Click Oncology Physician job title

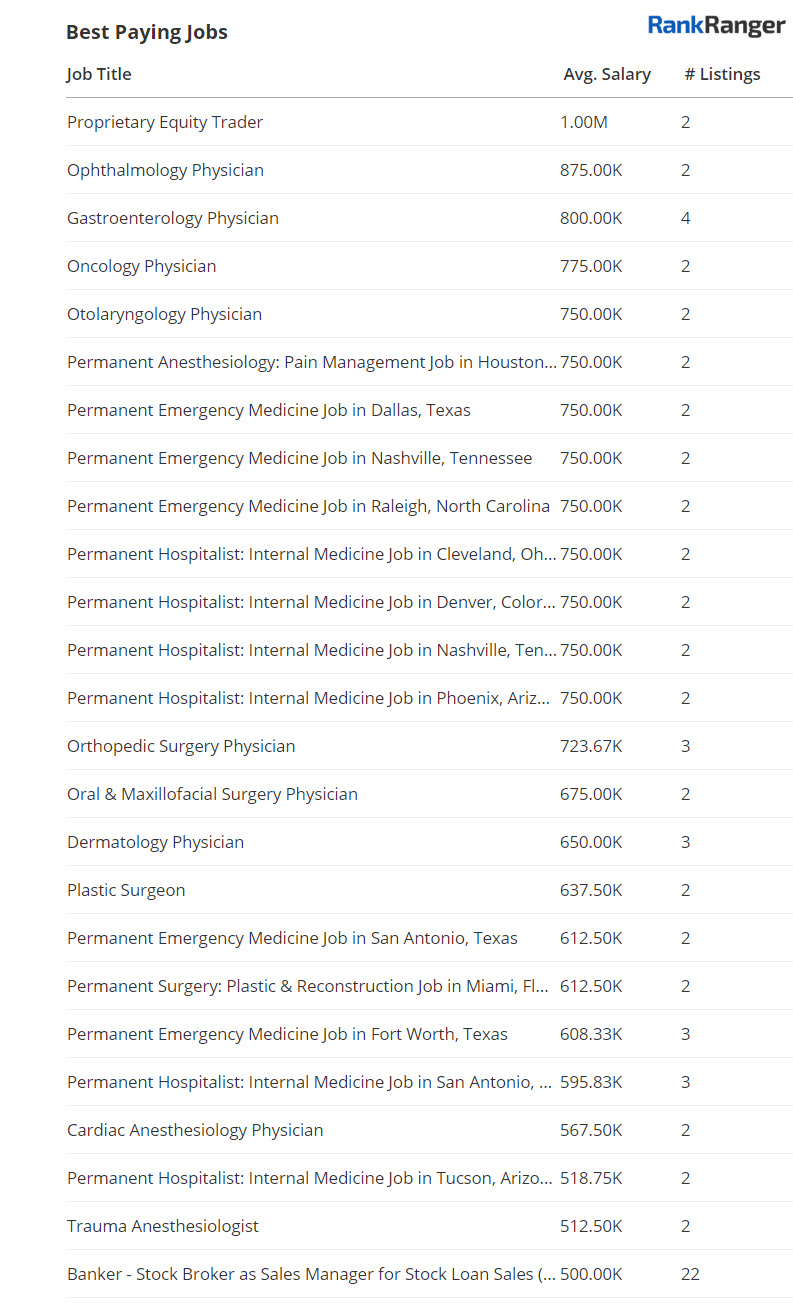pyautogui.click(x=141, y=266)
